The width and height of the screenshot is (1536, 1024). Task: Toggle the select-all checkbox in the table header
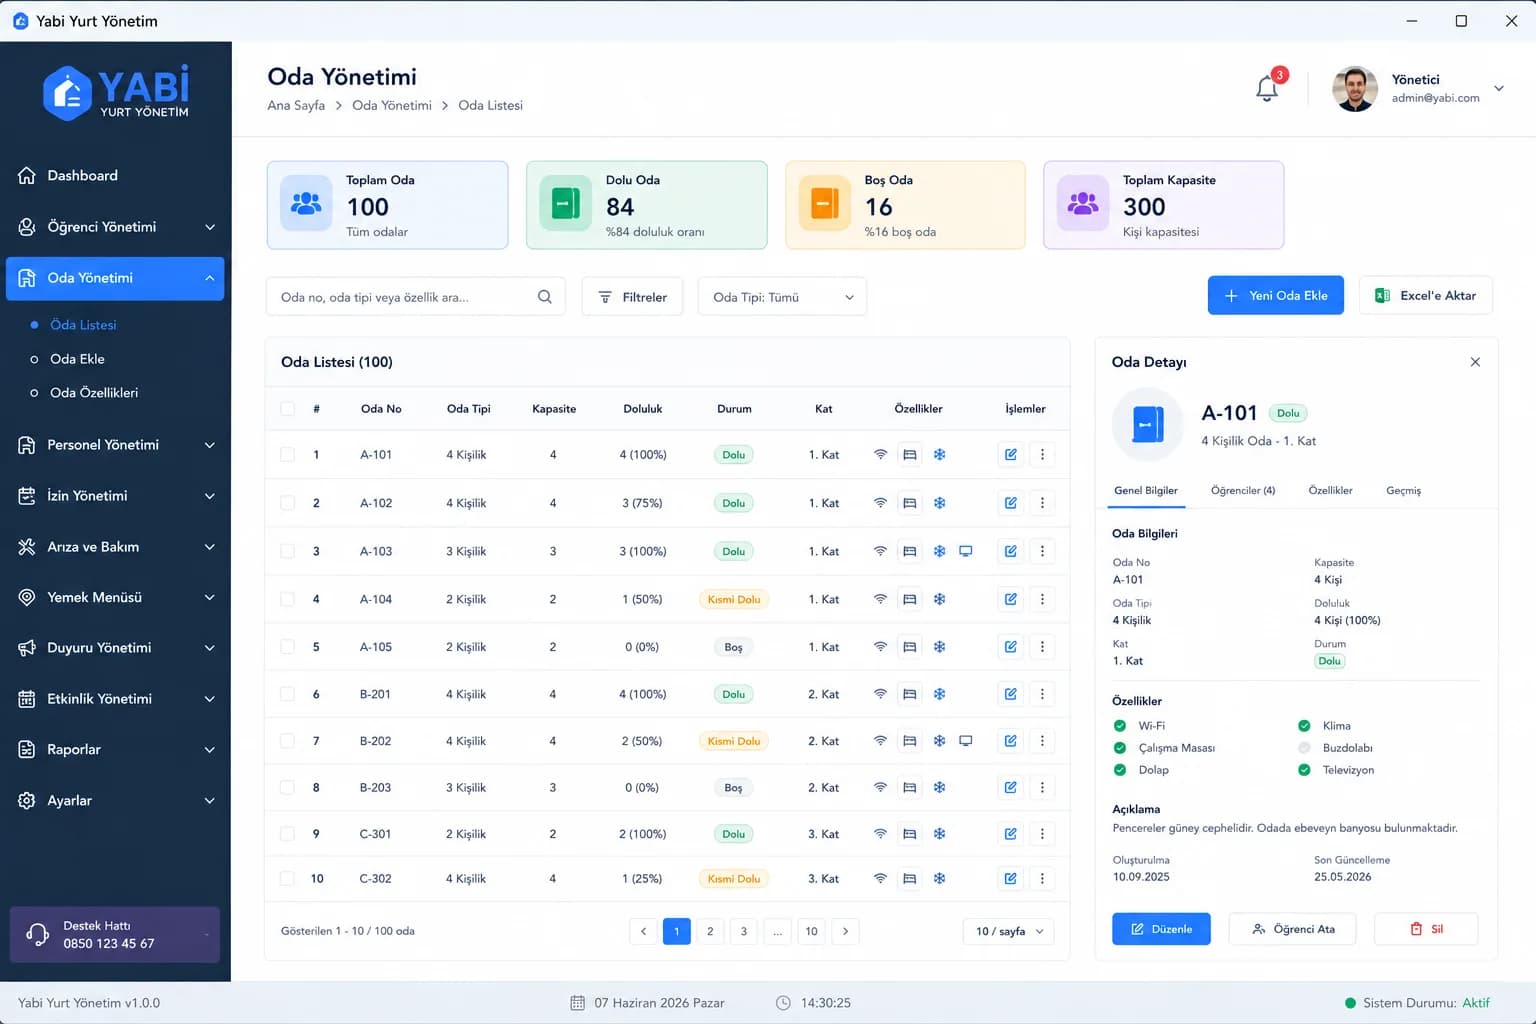point(288,409)
